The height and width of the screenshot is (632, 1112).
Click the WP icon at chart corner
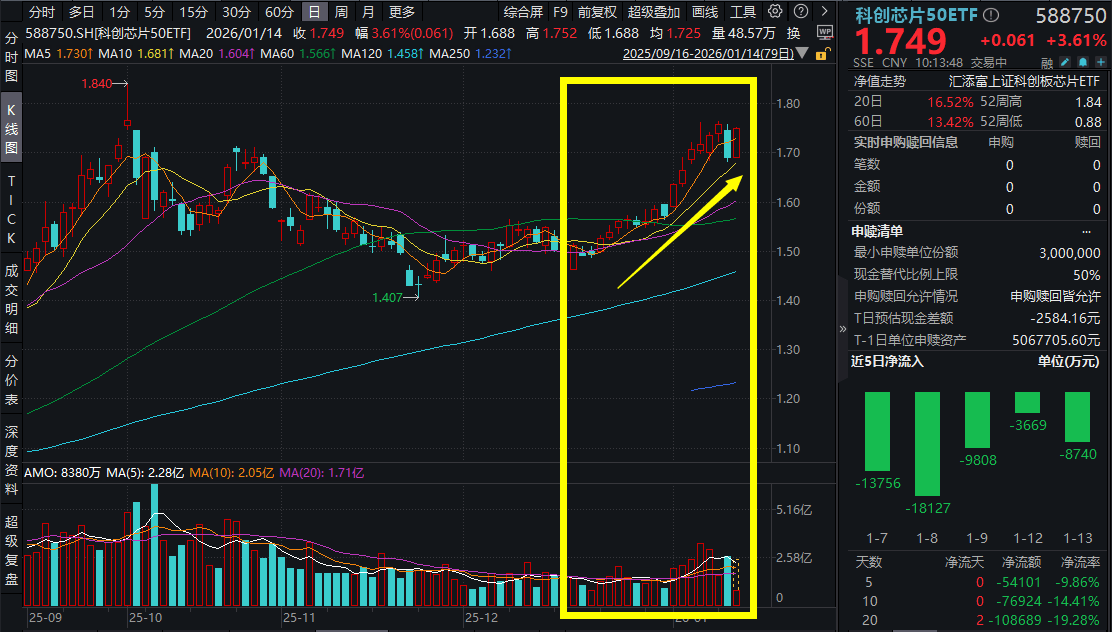(824, 32)
